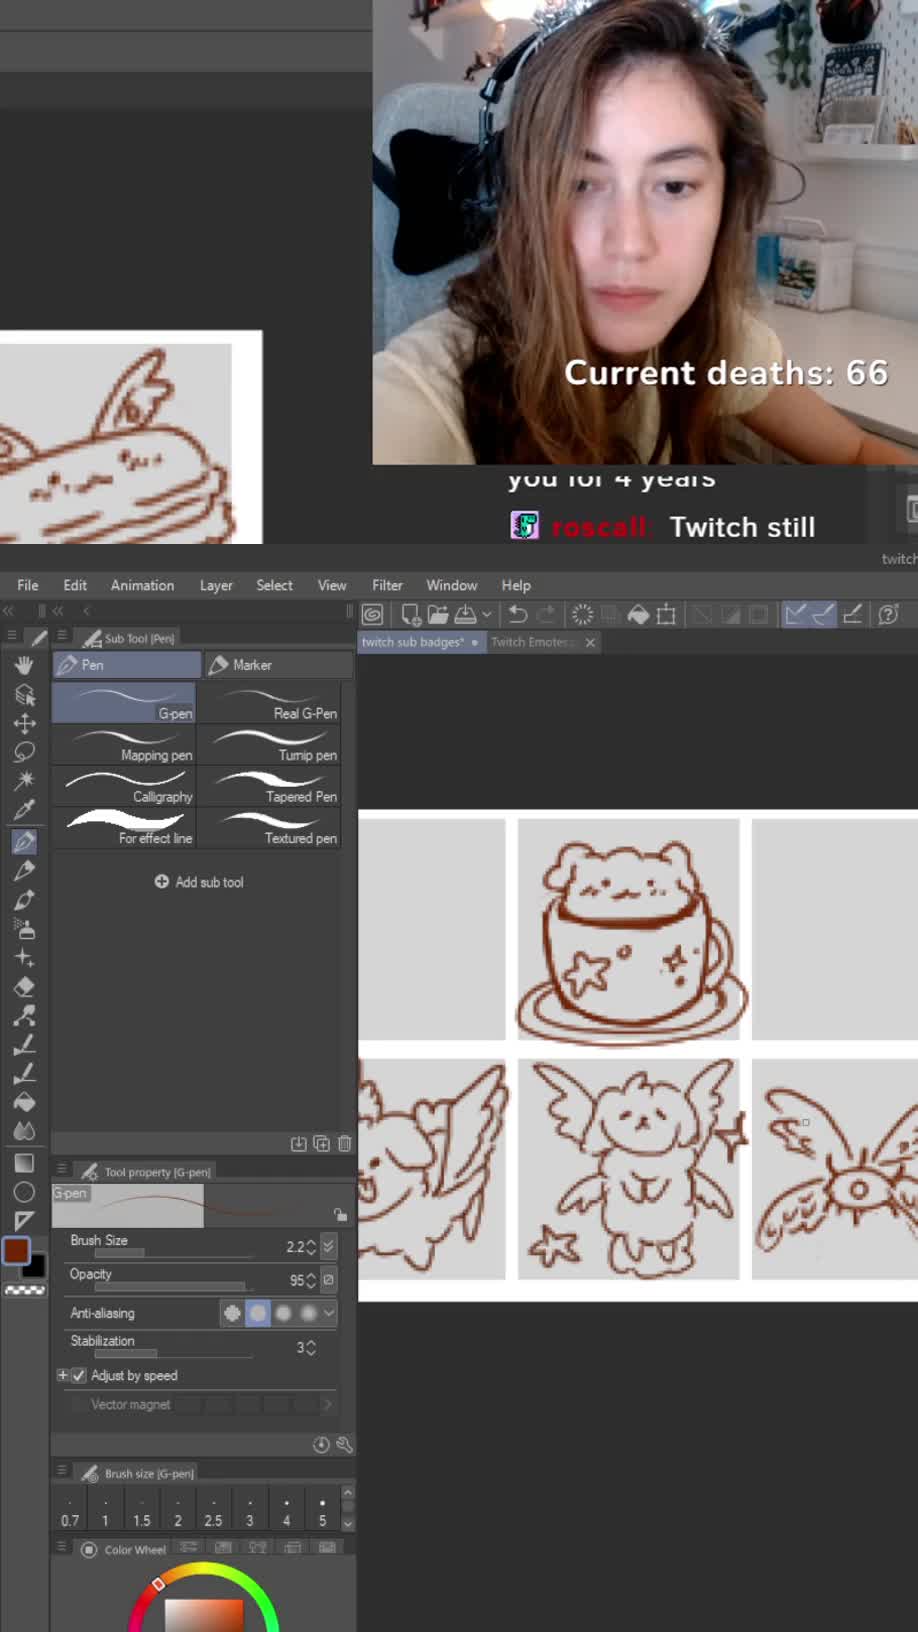
Task: Select the Fill bucket tool
Action: [25, 1102]
